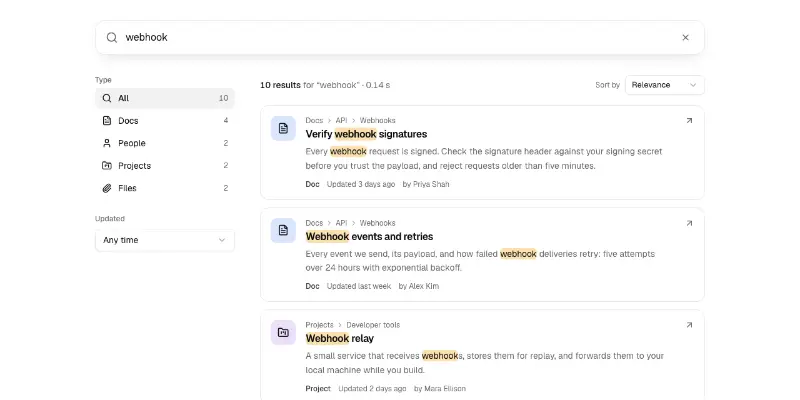800x400 pixels.
Task: Click the Any time dropdown chevron
Action: coord(222,240)
